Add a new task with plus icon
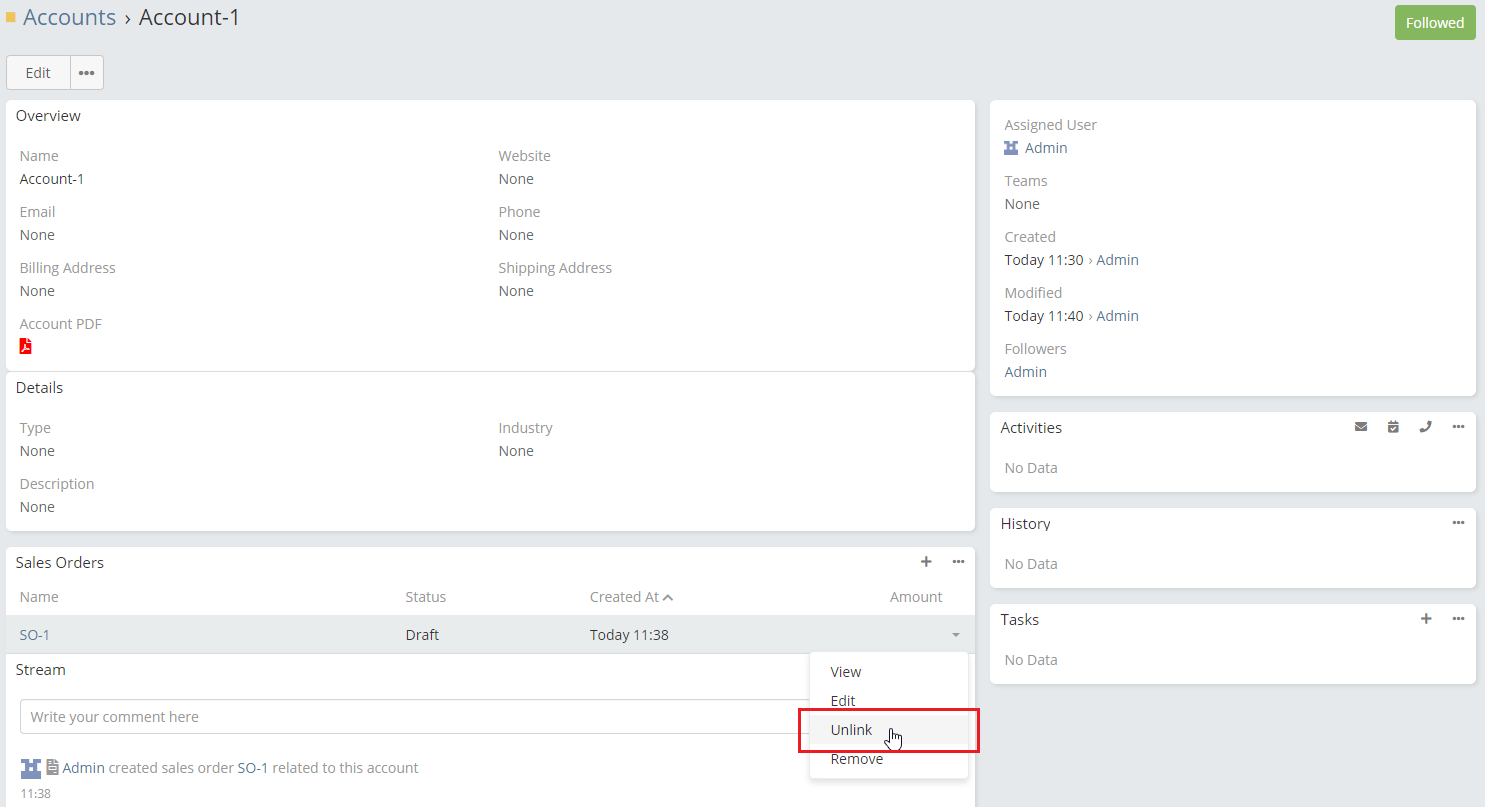 [1426, 619]
